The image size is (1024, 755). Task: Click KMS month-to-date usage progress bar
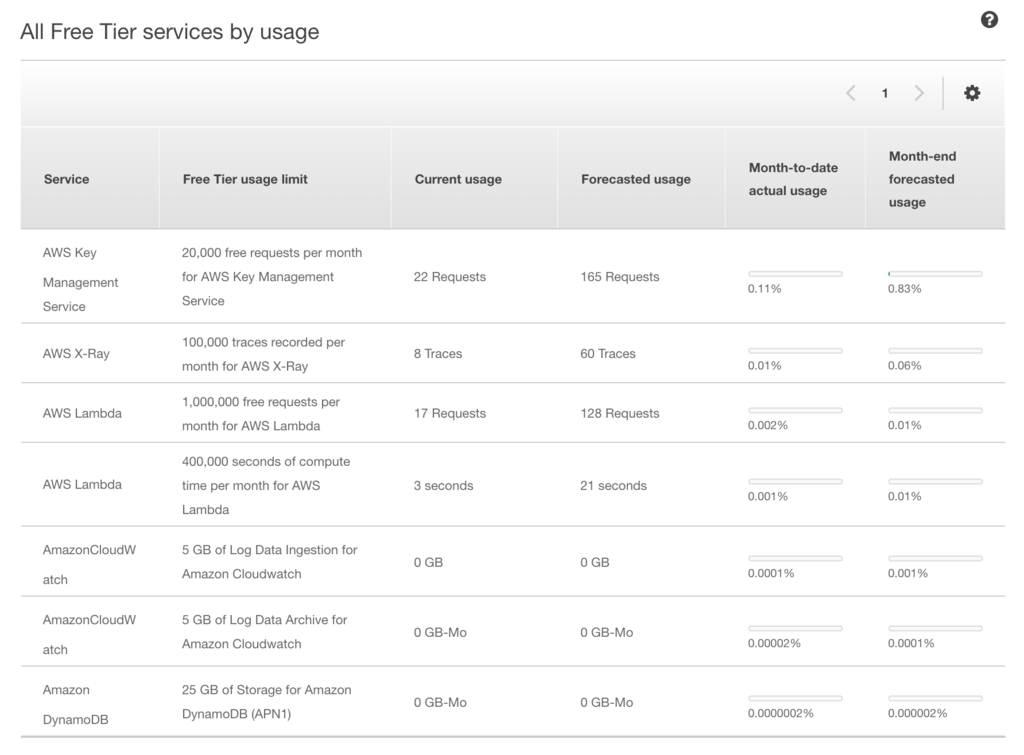pos(795,273)
